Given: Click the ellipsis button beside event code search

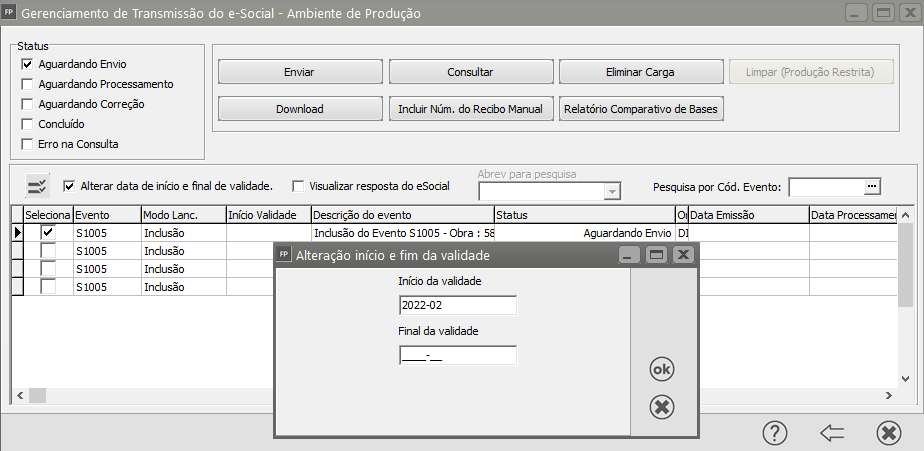Looking at the screenshot, I should (871, 186).
